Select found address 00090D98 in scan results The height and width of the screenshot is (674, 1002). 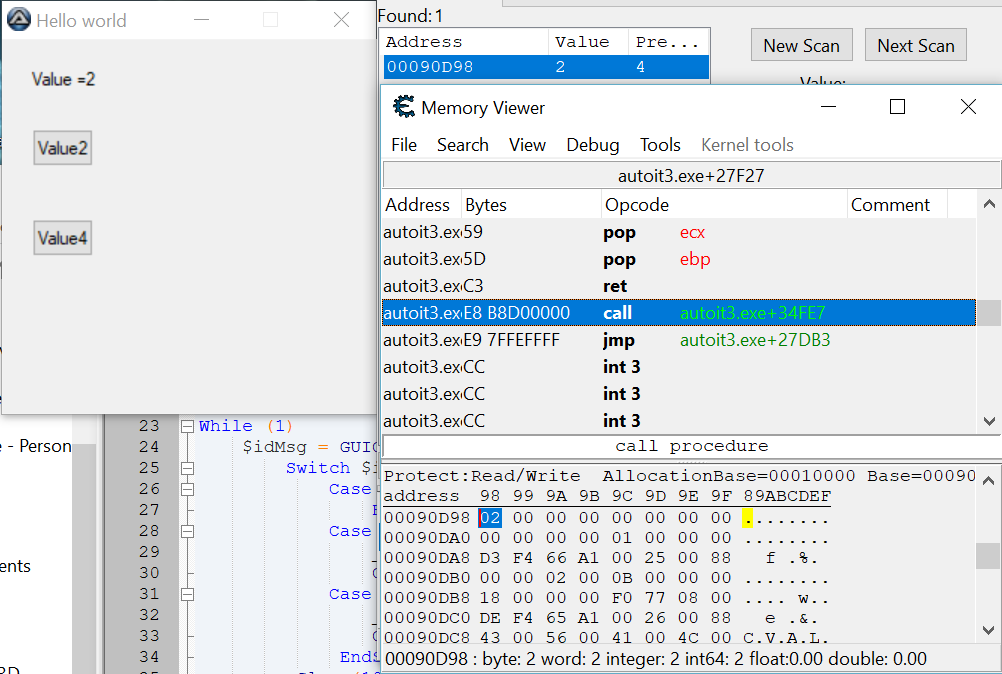(546, 67)
